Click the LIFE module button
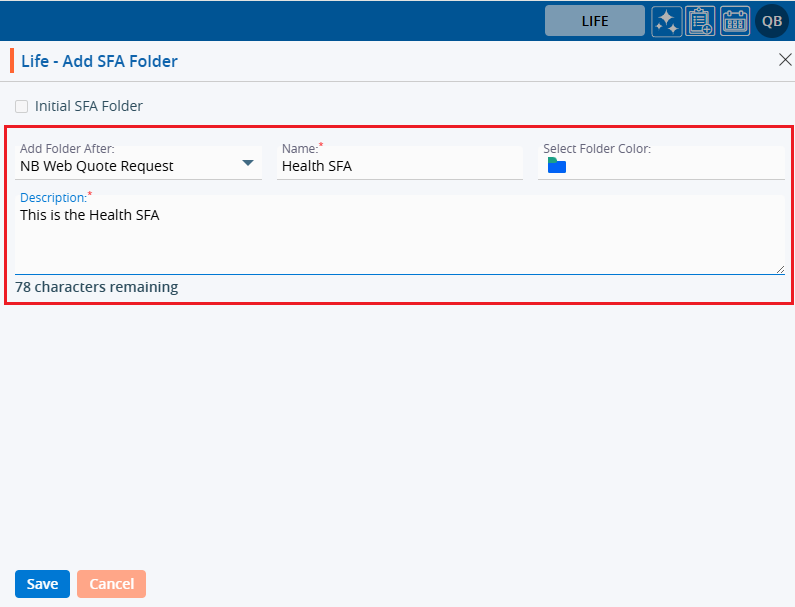 click(x=594, y=21)
